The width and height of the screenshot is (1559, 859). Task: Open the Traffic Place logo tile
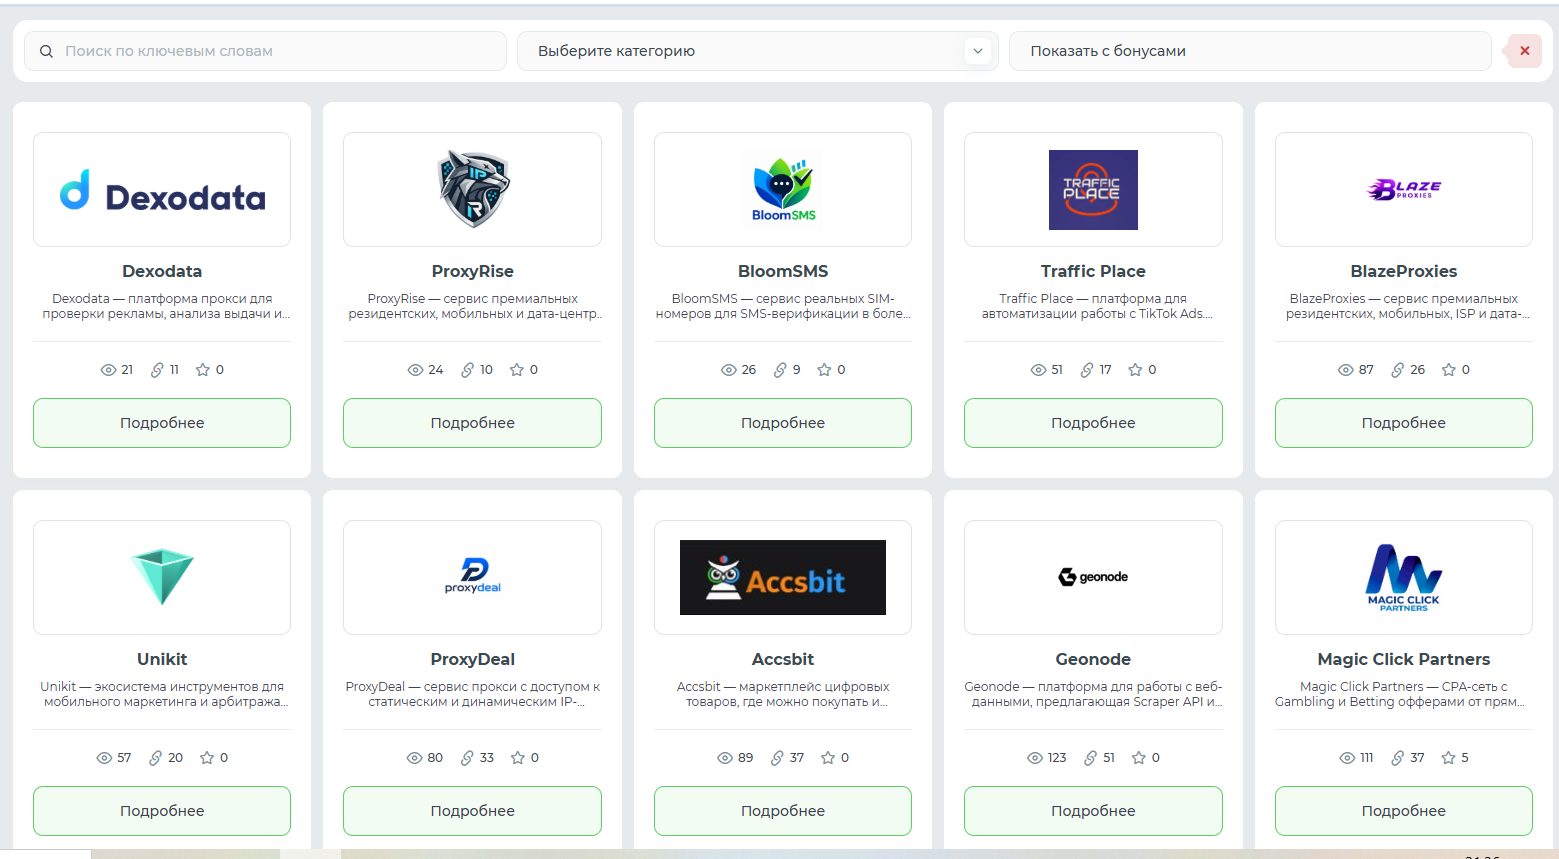pos(1093,190)
